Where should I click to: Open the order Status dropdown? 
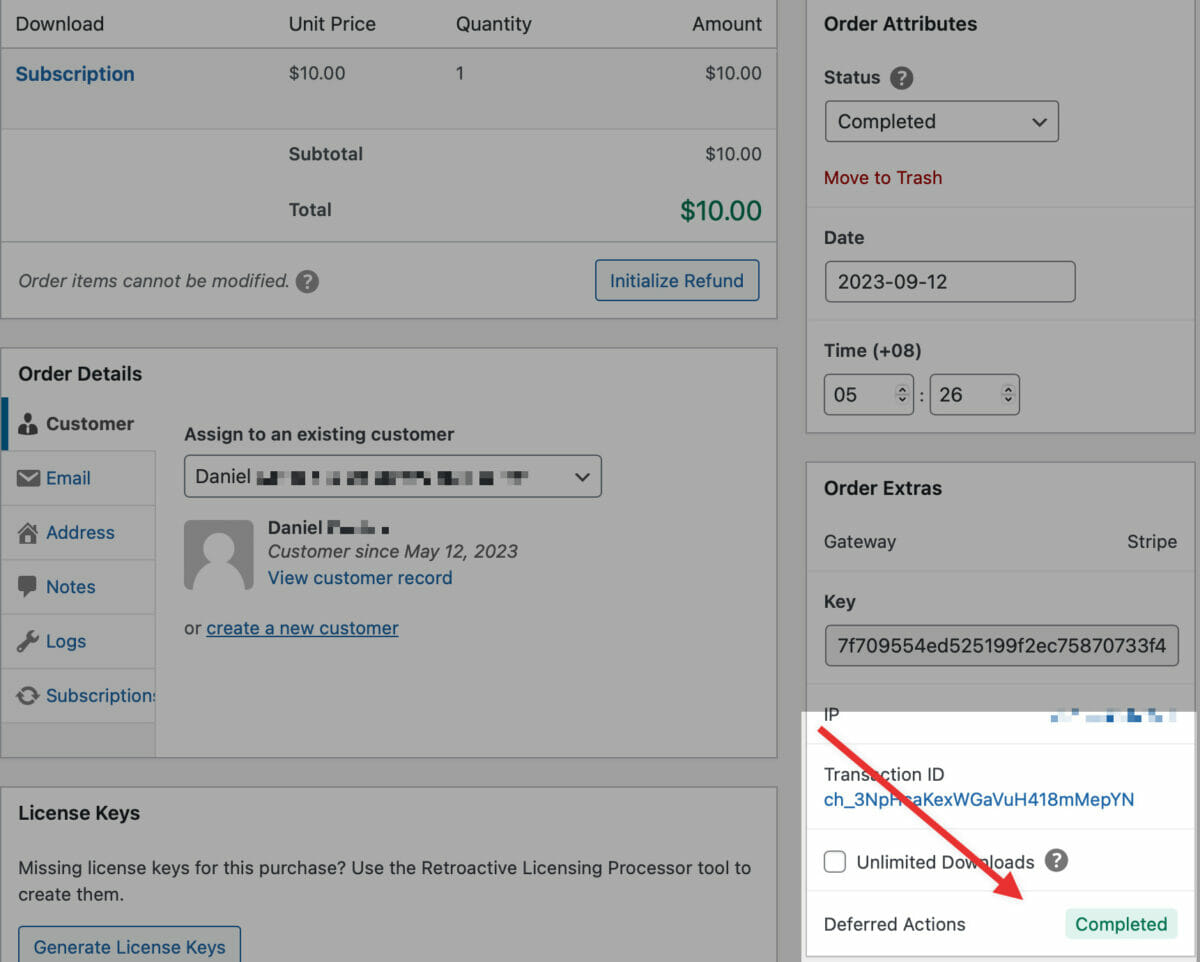[x=941, y=122]
